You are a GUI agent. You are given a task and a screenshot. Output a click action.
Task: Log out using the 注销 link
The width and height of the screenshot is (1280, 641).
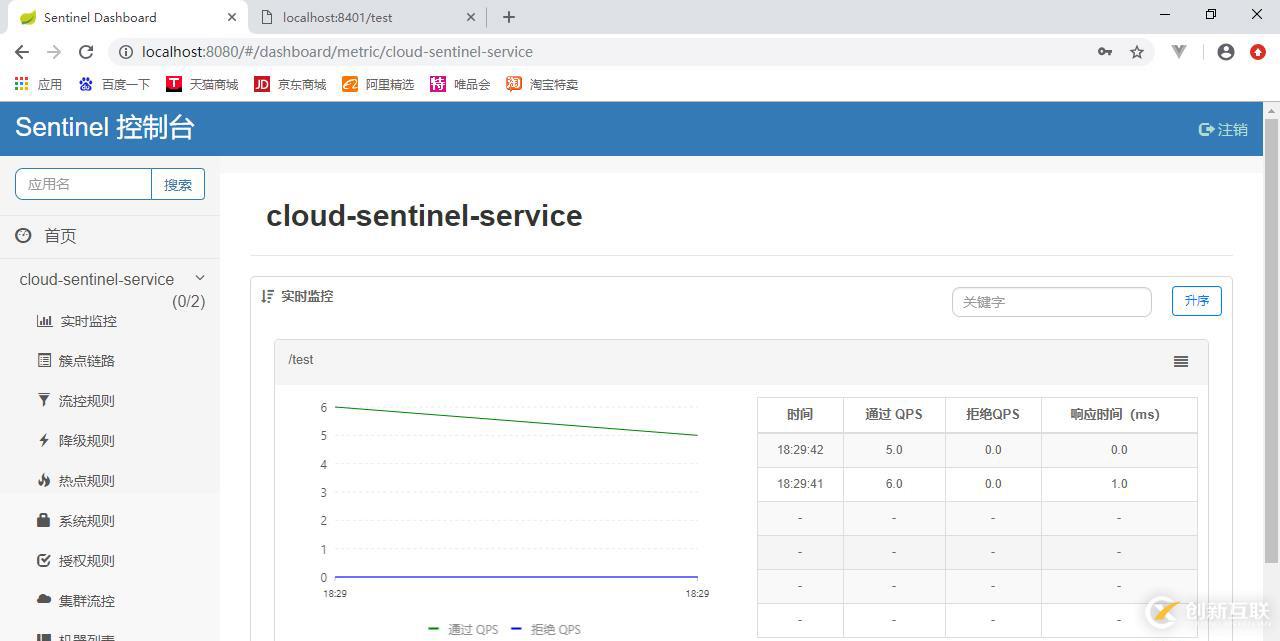pyautogui.click(x=1223, y=129)
